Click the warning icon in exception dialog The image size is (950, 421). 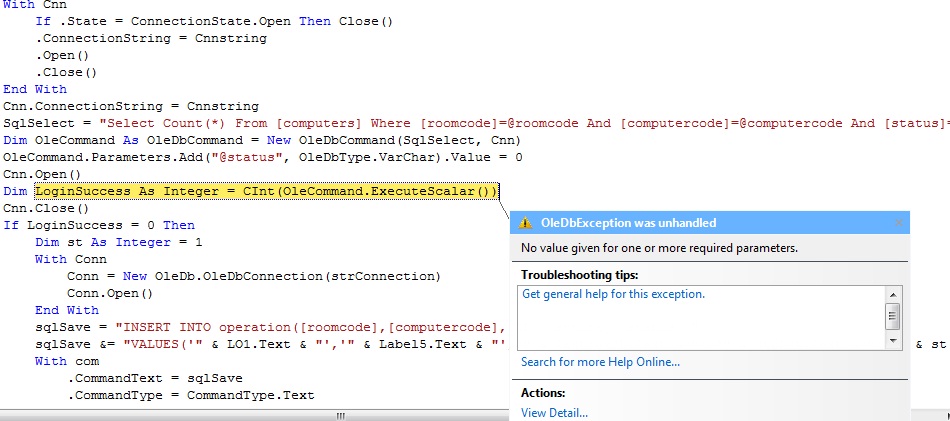(525, 223)
